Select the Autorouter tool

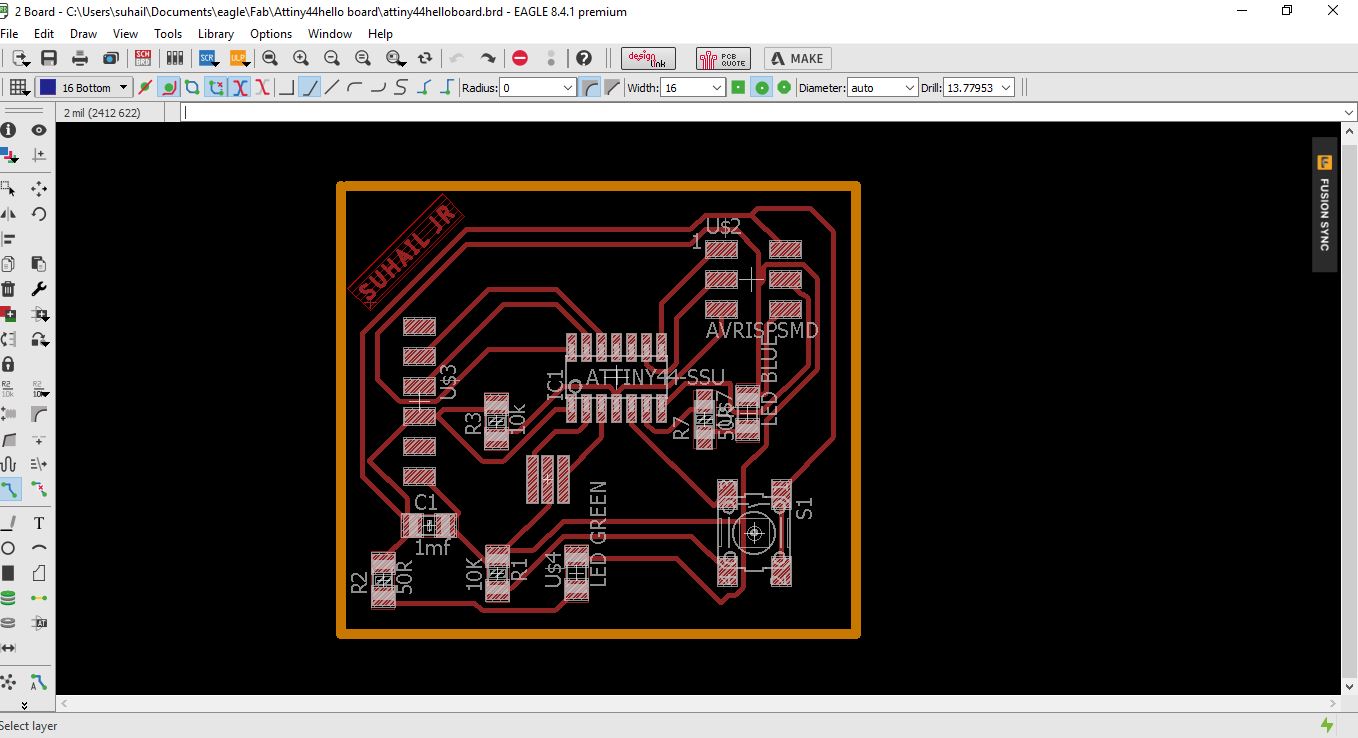pyautogui.click(x=39, y=682)
